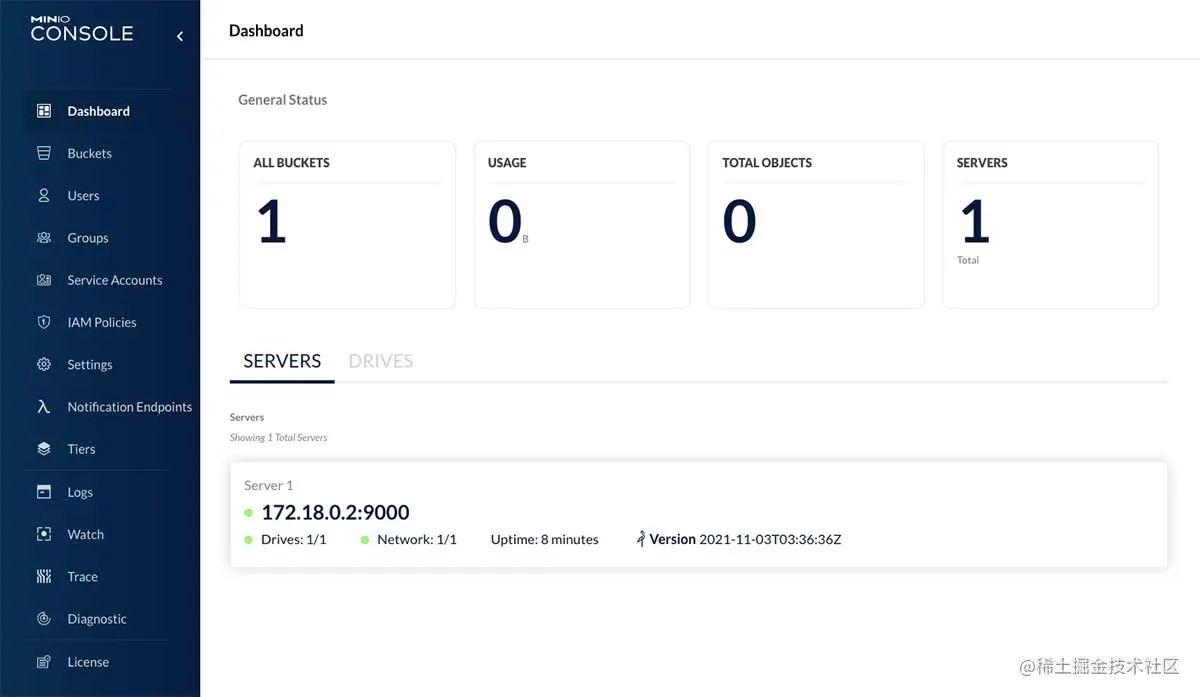
Task: Click the green status dot beside server address
Action: (x=248, y=513)
